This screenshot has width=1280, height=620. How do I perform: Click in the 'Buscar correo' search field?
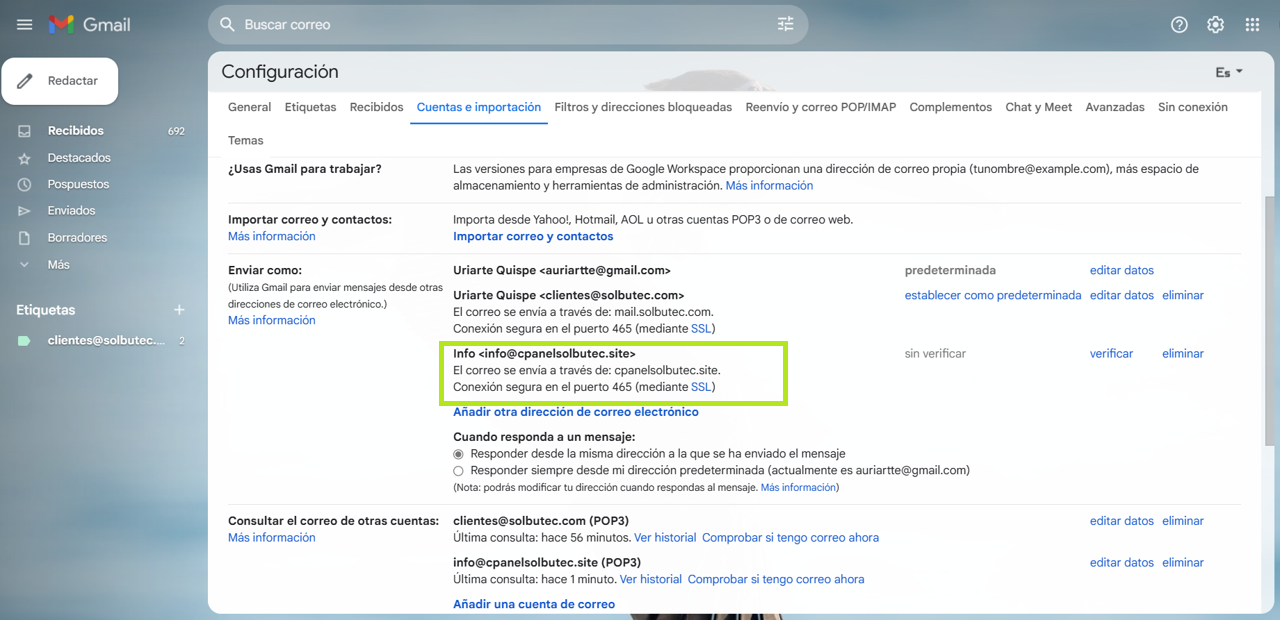click(x=500, y=24)
